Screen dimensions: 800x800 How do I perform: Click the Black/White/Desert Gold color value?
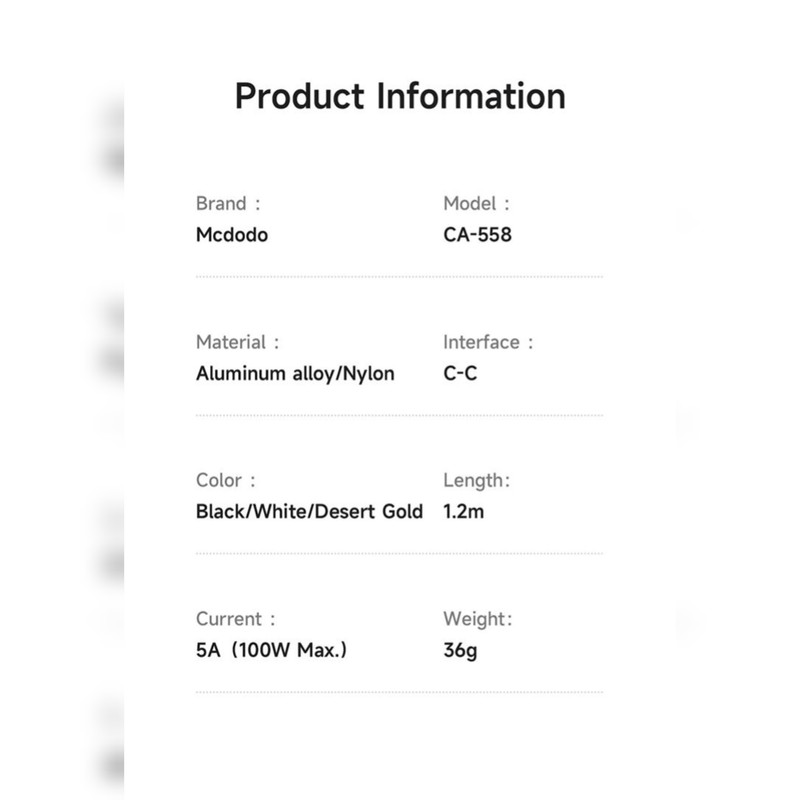point(309,512)
